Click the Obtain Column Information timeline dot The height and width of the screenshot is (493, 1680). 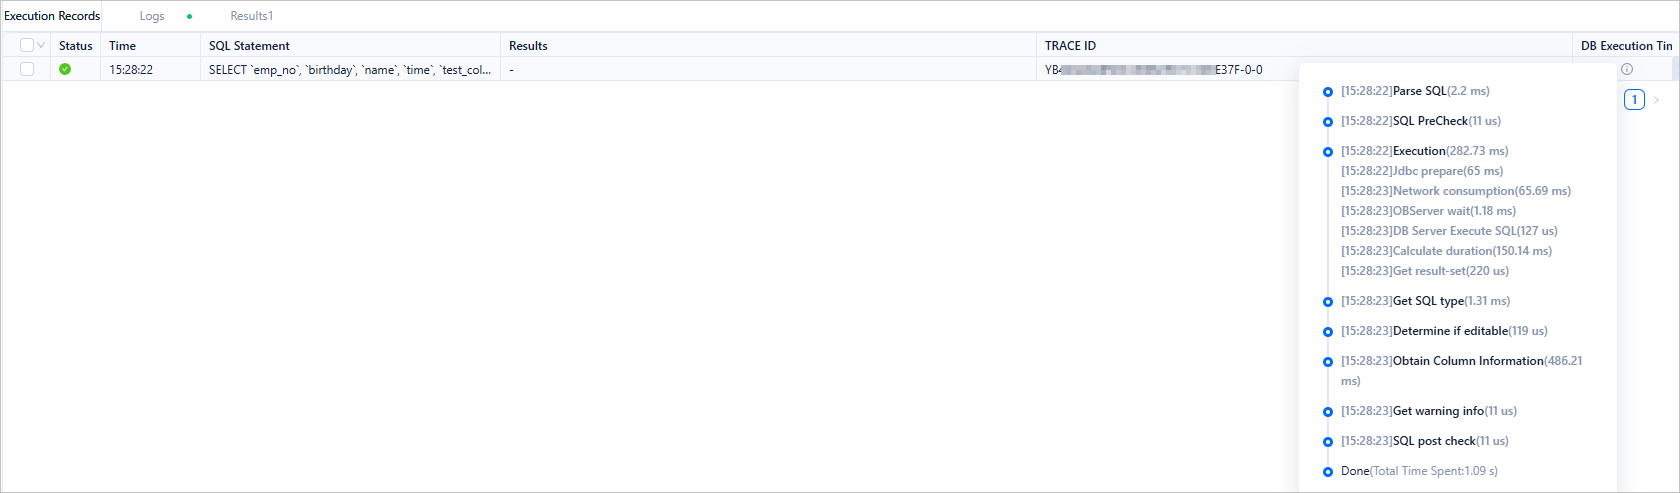1328,362
